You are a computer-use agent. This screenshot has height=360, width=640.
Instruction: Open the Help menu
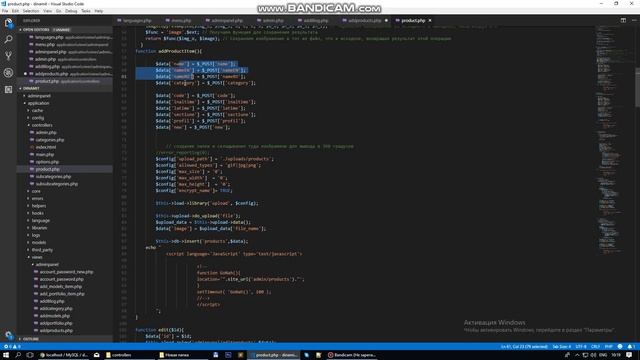[x=99, y=11]
